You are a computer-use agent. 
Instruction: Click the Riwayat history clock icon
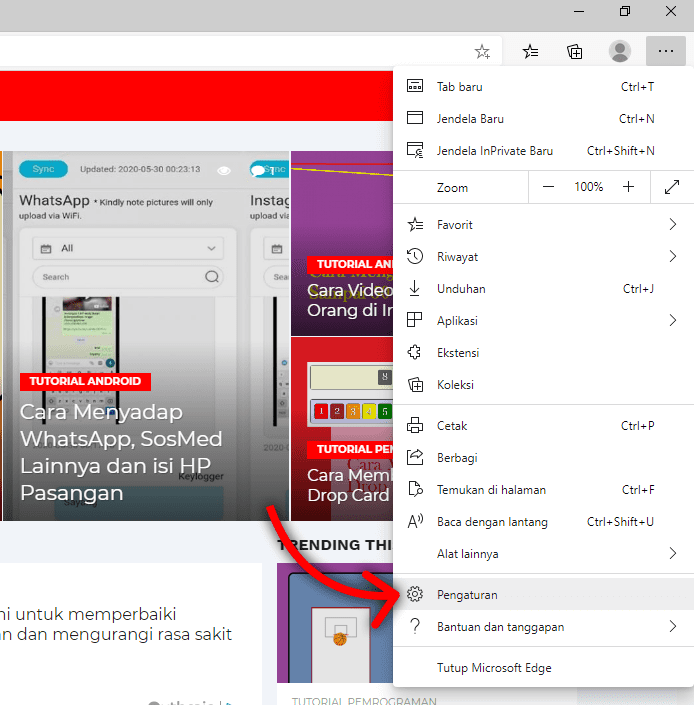click(x=415, y=256)
